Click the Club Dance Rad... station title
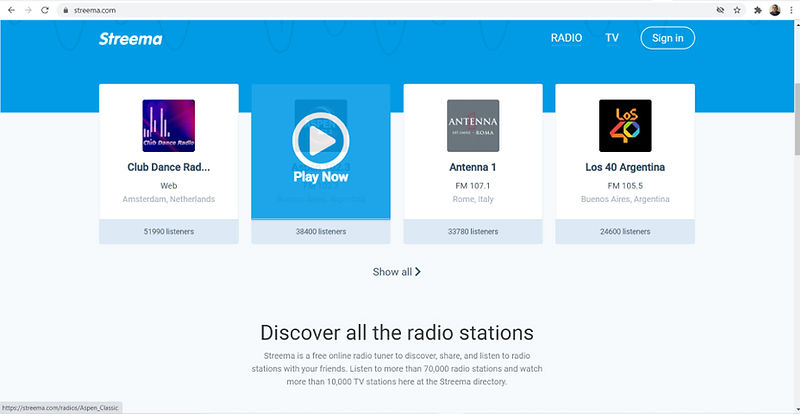800x414 pixels. pos(168,167)
